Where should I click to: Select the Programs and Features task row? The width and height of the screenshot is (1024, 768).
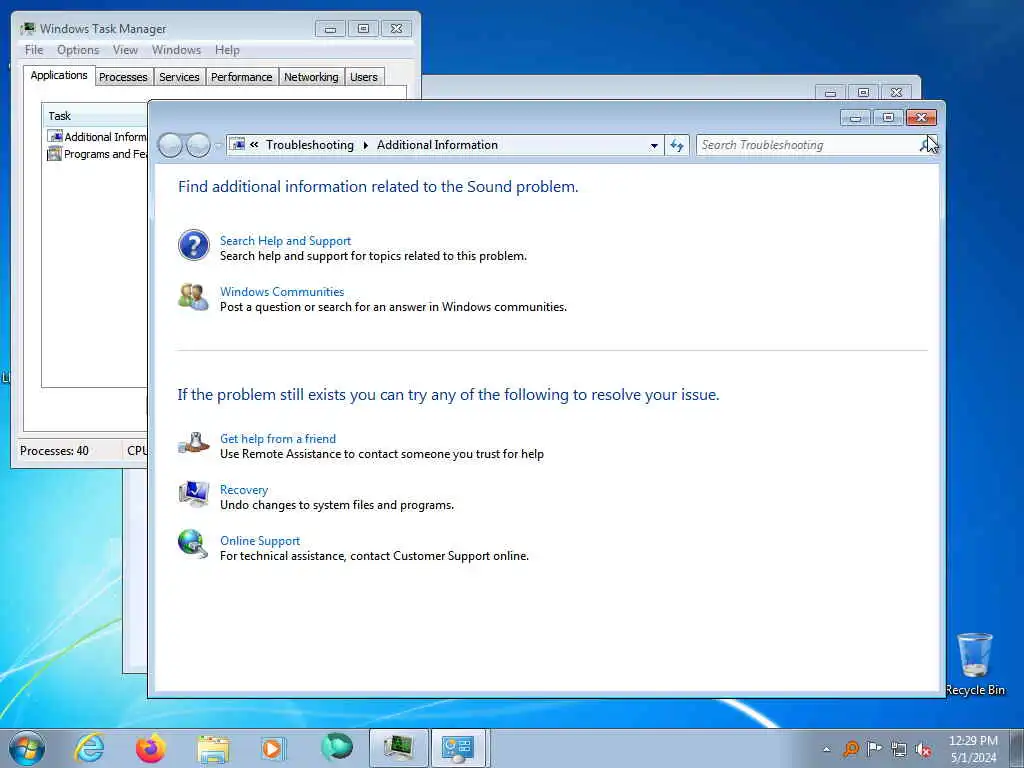click(97, 154)
